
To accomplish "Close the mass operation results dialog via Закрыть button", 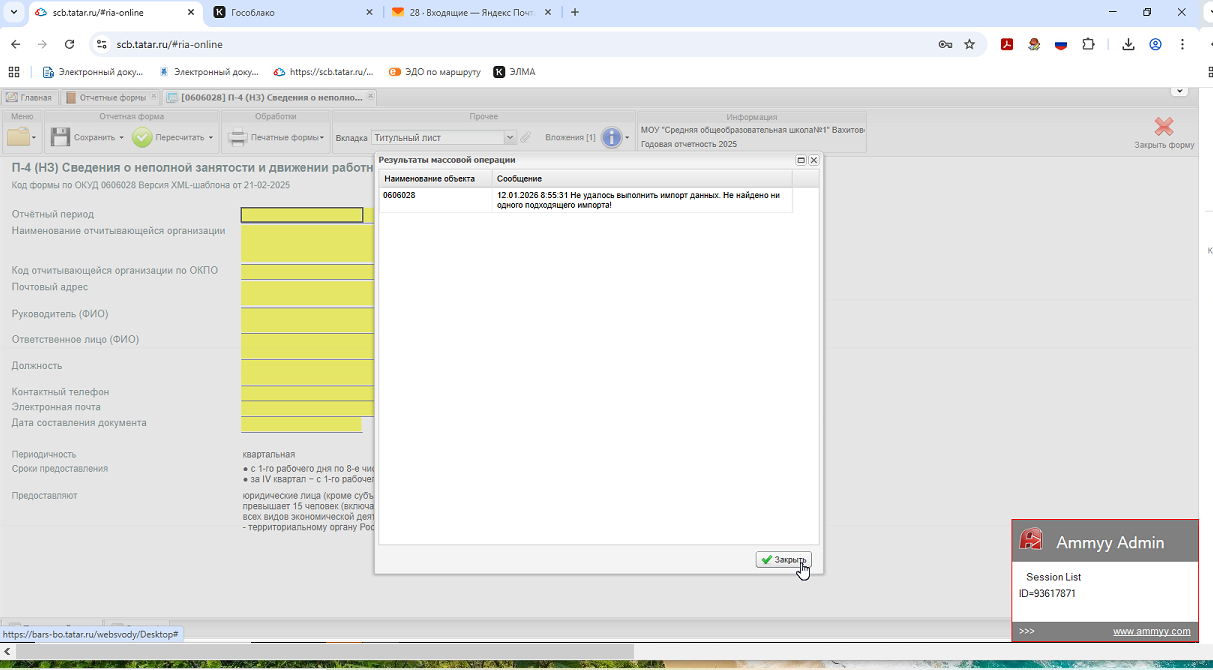I will pyautogui.click(x=783, y=560).
